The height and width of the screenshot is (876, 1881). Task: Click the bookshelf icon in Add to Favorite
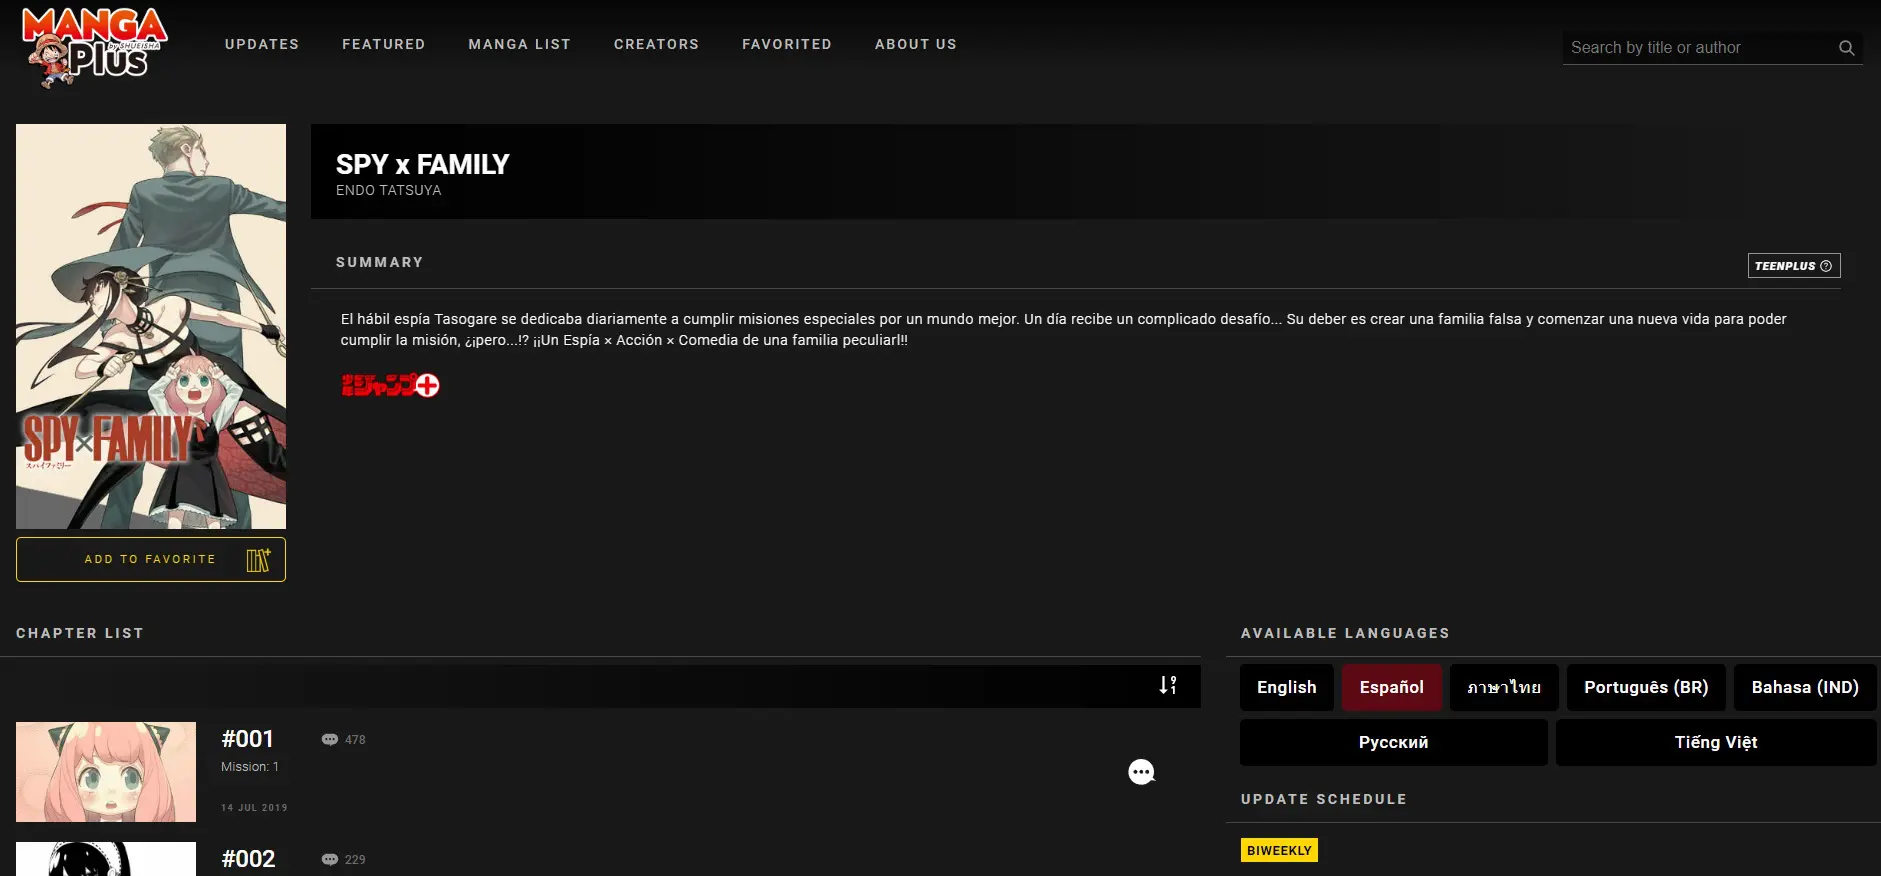click(258, 560)
